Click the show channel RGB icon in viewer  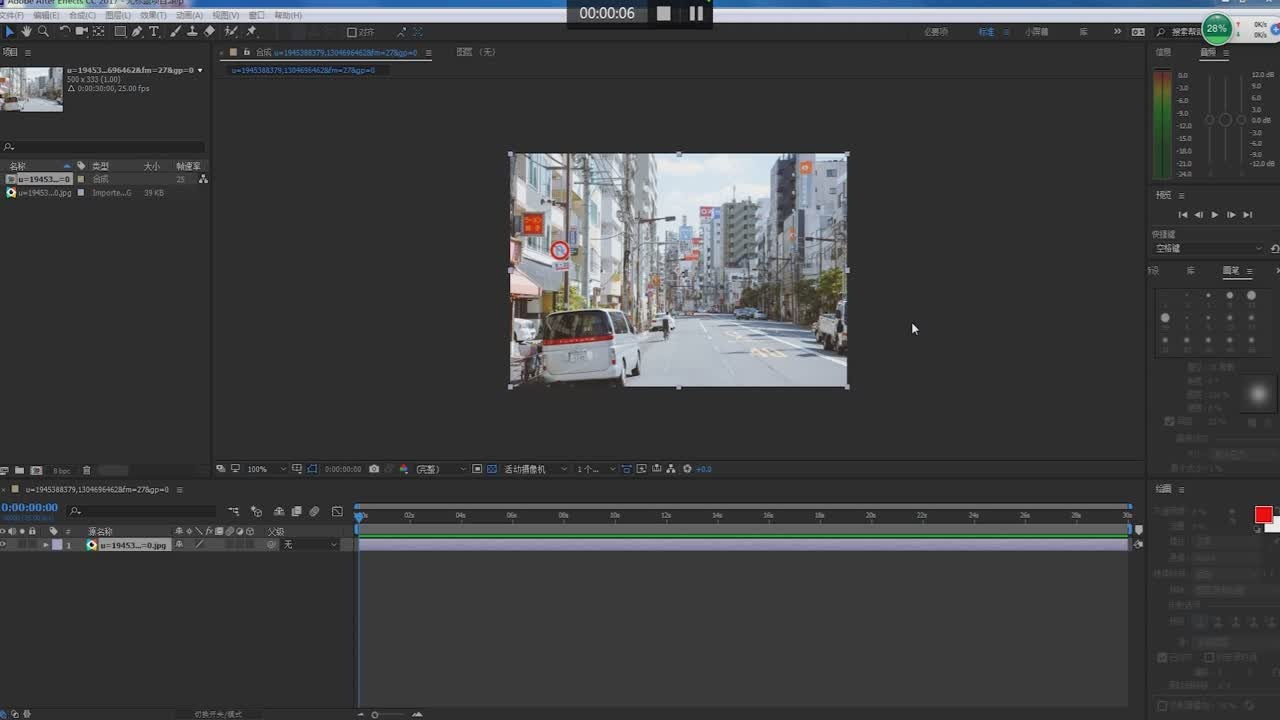pos(404,469)
